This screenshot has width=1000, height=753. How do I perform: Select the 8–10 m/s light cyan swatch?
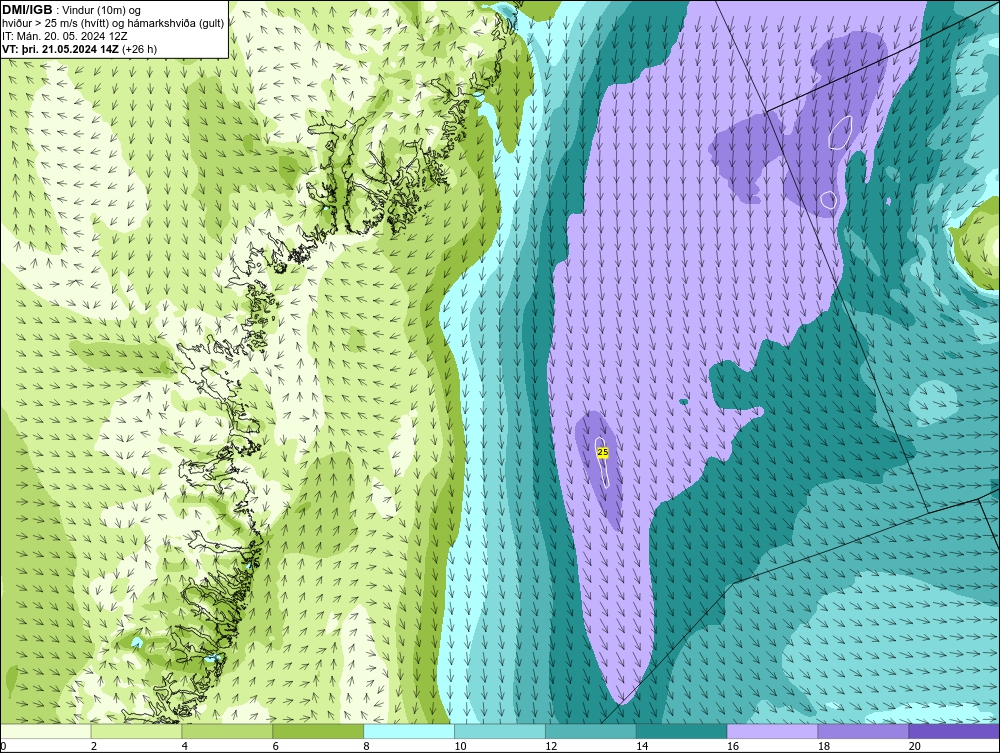(409, 731)
